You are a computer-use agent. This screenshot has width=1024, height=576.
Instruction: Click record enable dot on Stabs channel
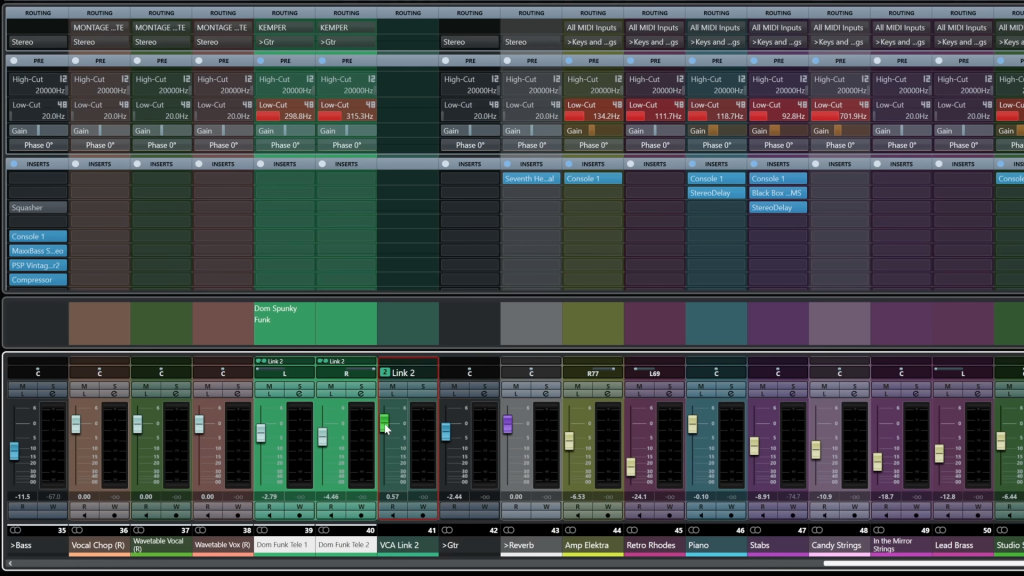point(795,516)
